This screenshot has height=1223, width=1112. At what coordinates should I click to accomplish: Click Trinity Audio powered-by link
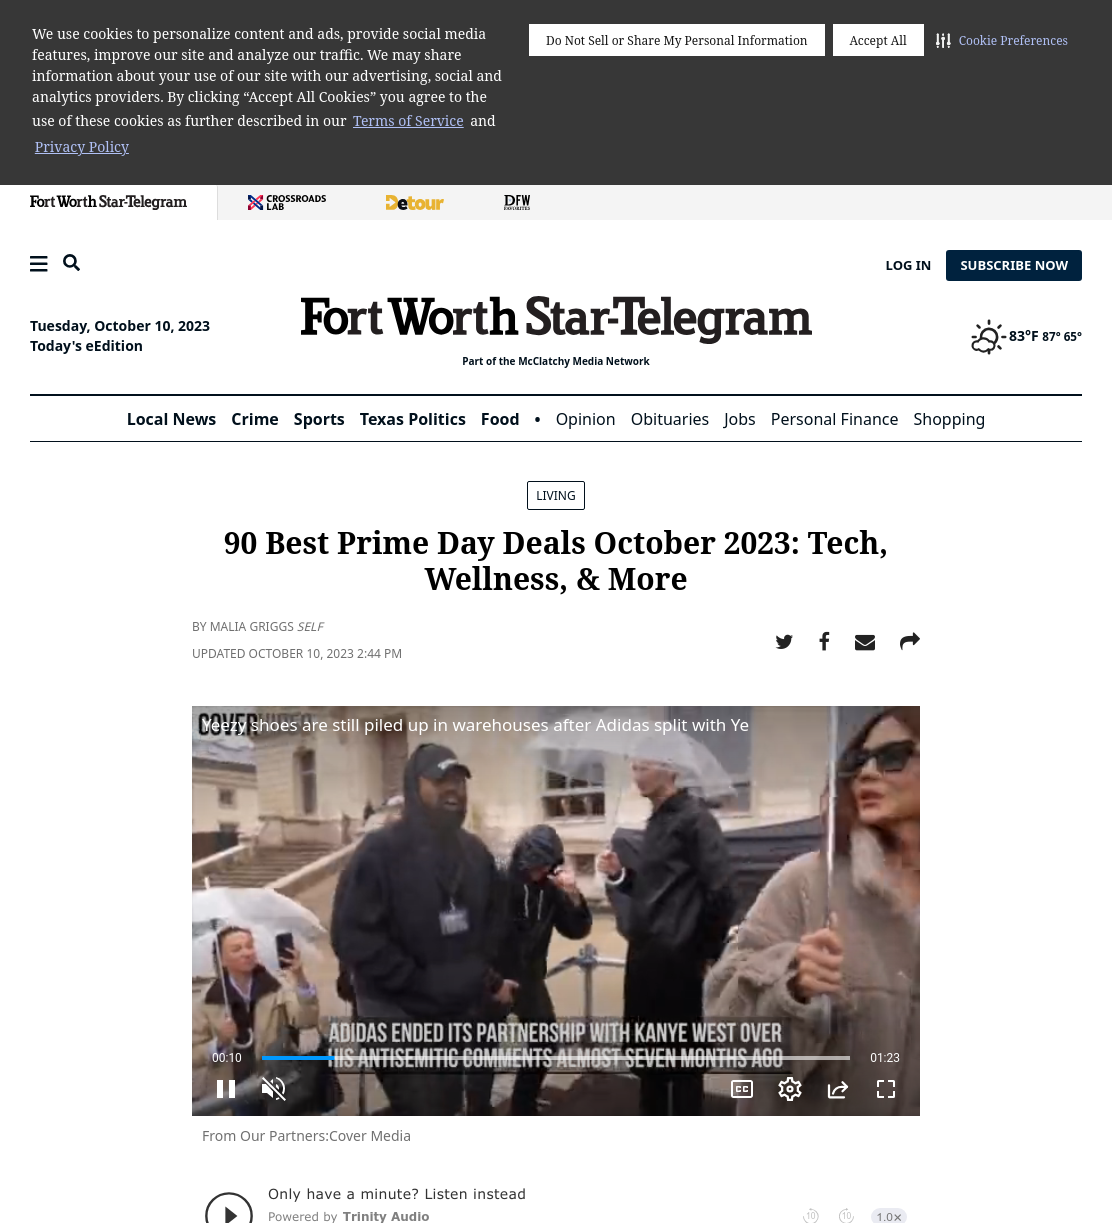pos(386,1217)
